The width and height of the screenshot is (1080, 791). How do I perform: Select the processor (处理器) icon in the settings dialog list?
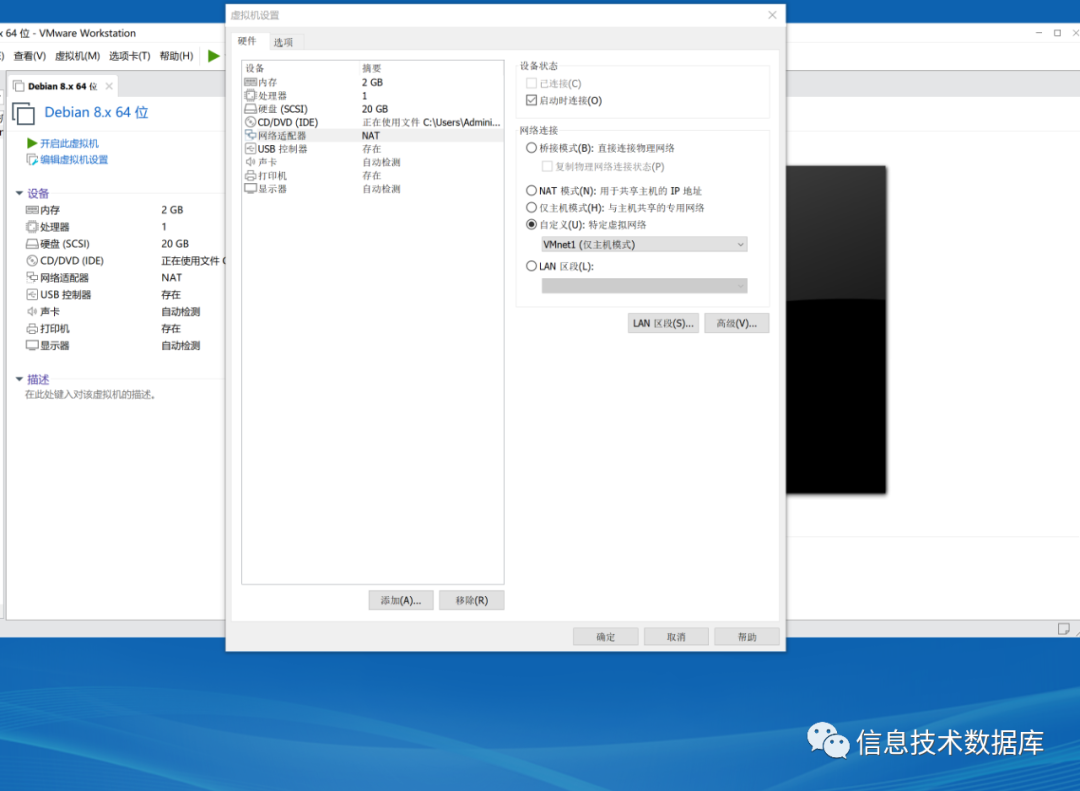click(x=251, y=95)
